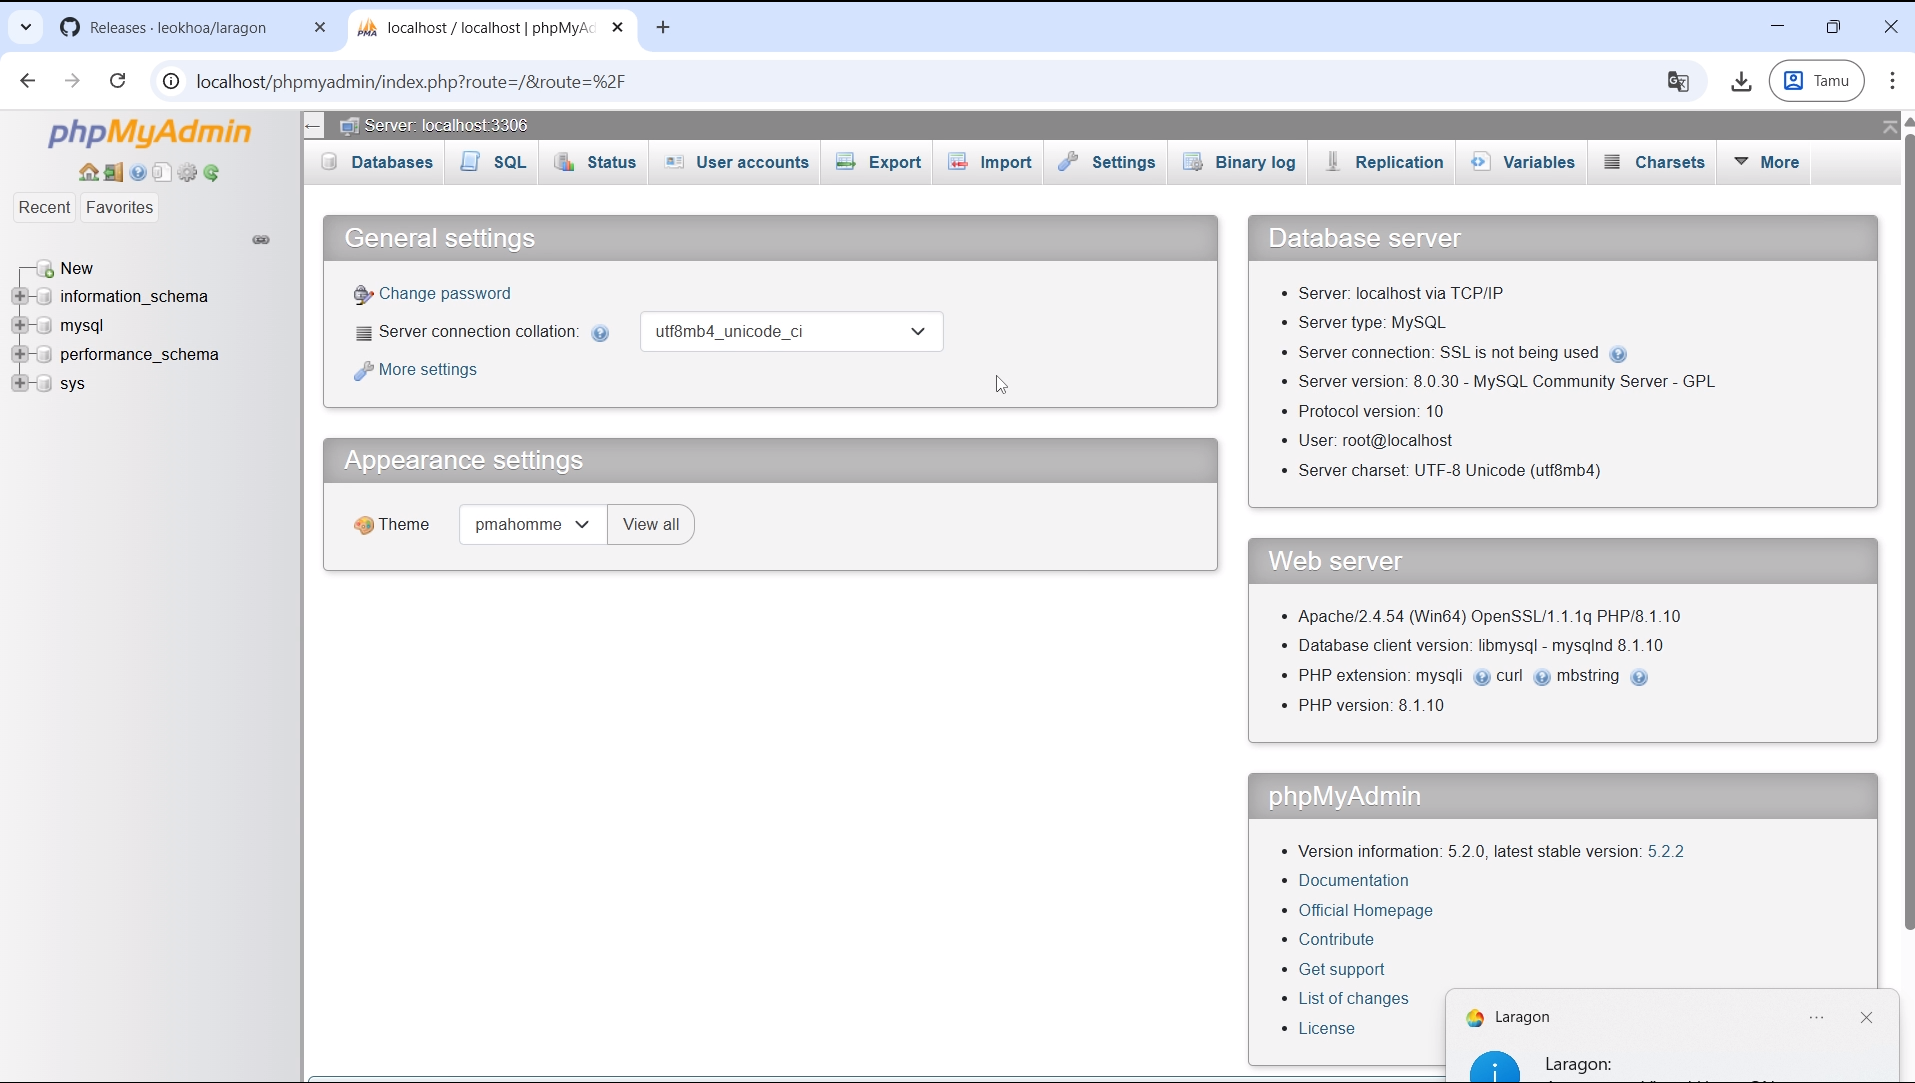Open Google Translate icon in address bar
1915x1083 pixels.
pos(1678,82)
